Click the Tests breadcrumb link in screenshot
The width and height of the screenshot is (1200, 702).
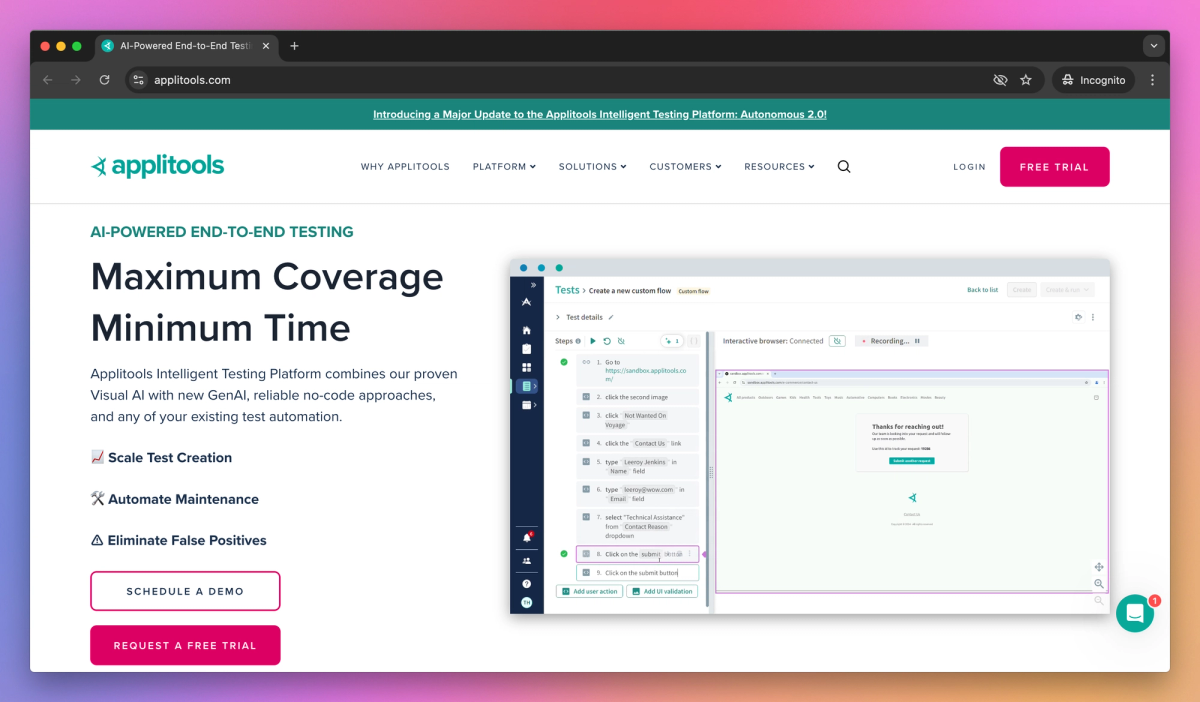[x=567, y=290]
